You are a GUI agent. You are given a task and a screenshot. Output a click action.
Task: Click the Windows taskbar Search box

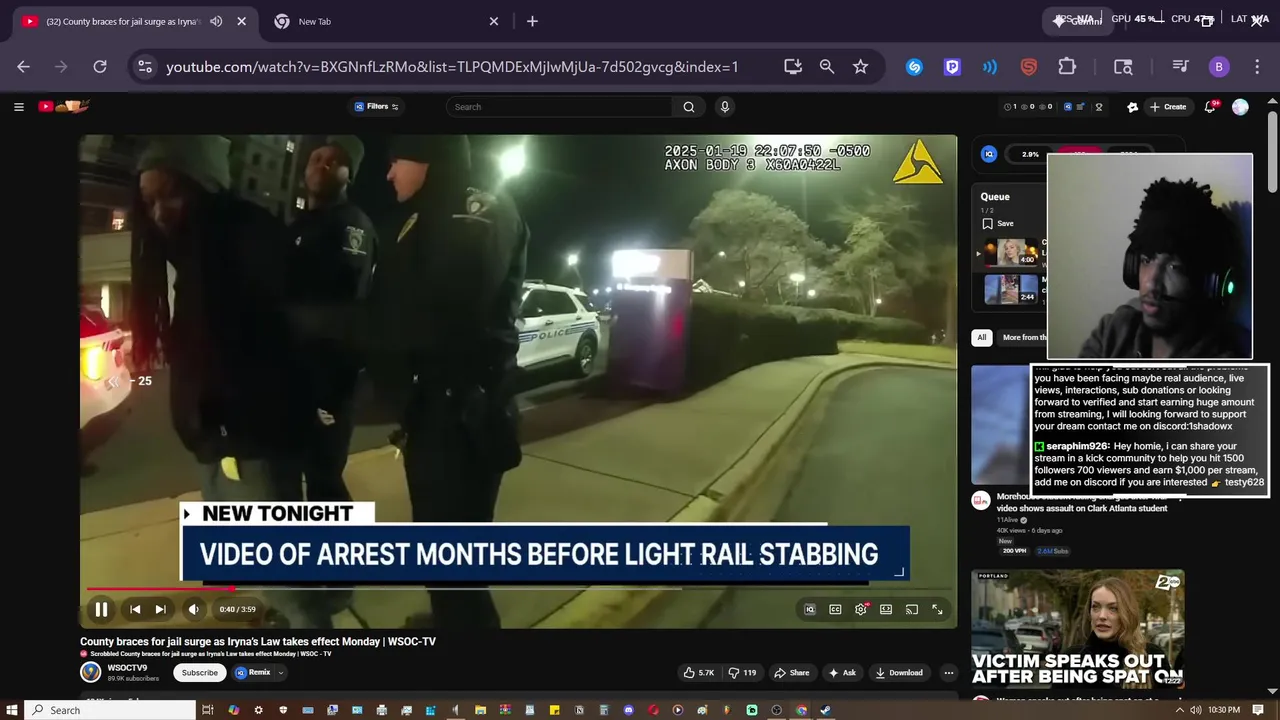coord(110,710)
